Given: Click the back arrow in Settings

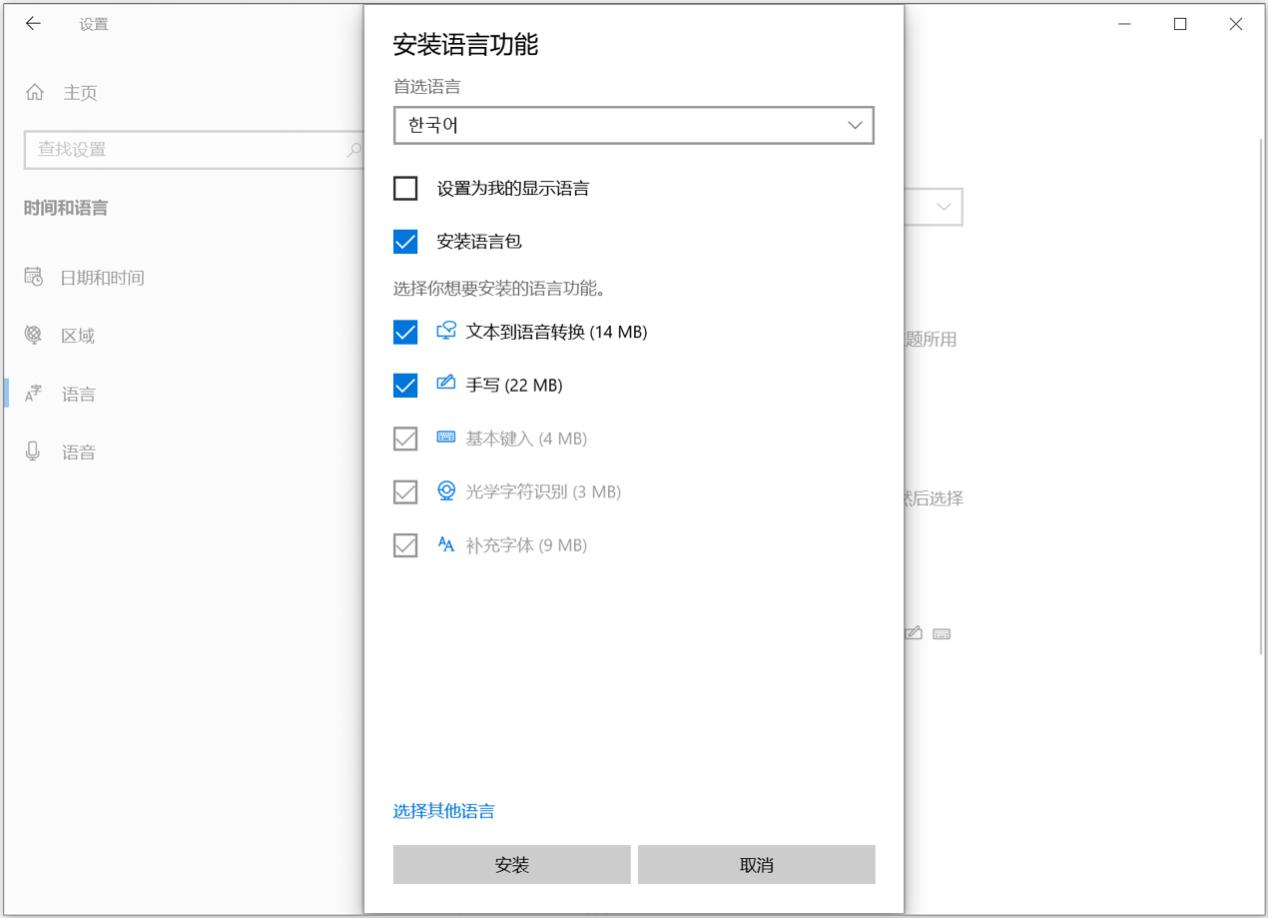Looking at the screenshot, I should point(33,24).
